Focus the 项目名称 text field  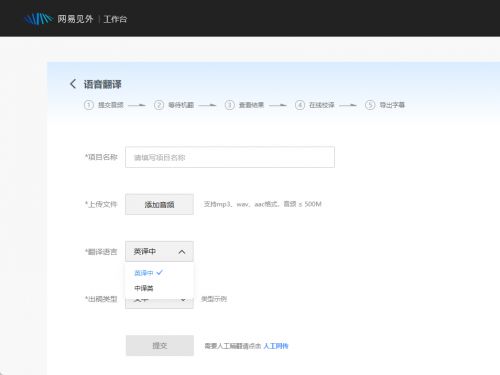pos(230,157)
